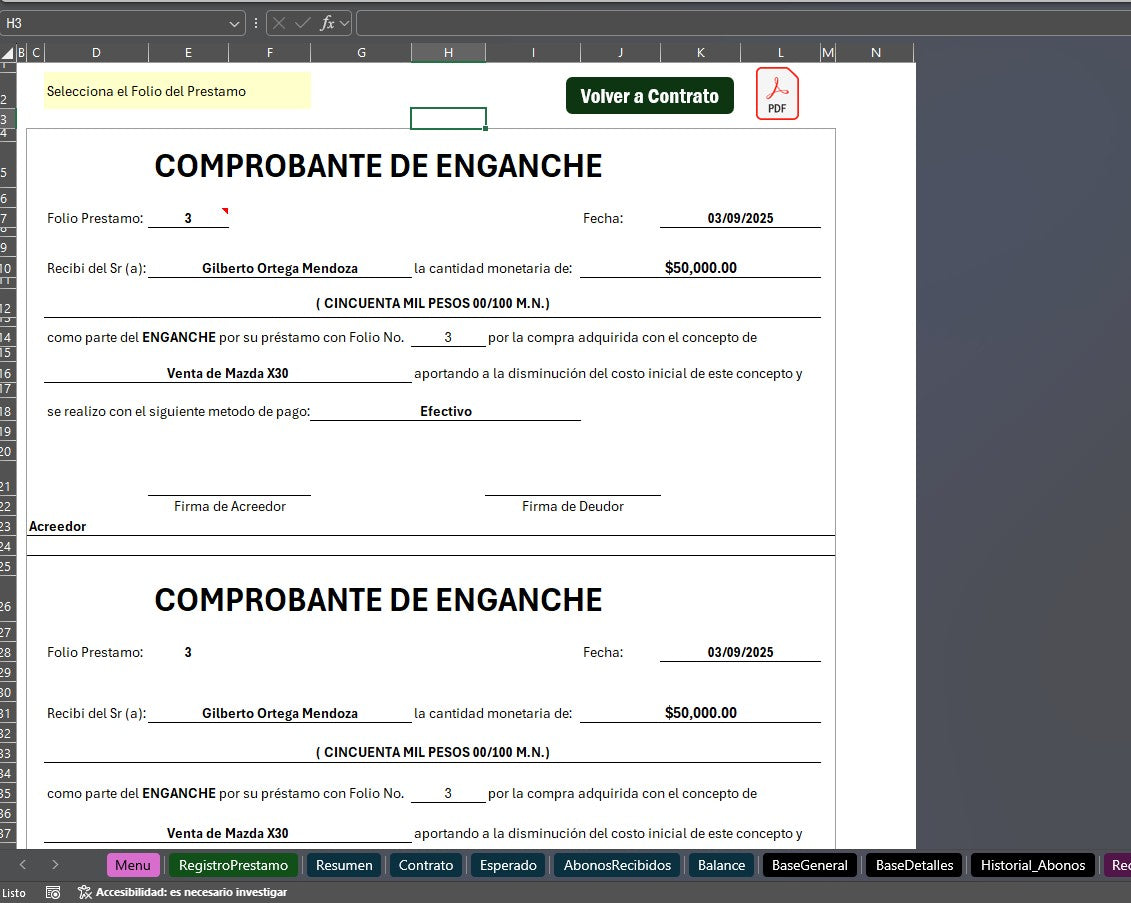This screenshot has height=903, width=1131.
Task: Click the Cancel X icon in formula bar
Action: [x=279, y=23]
